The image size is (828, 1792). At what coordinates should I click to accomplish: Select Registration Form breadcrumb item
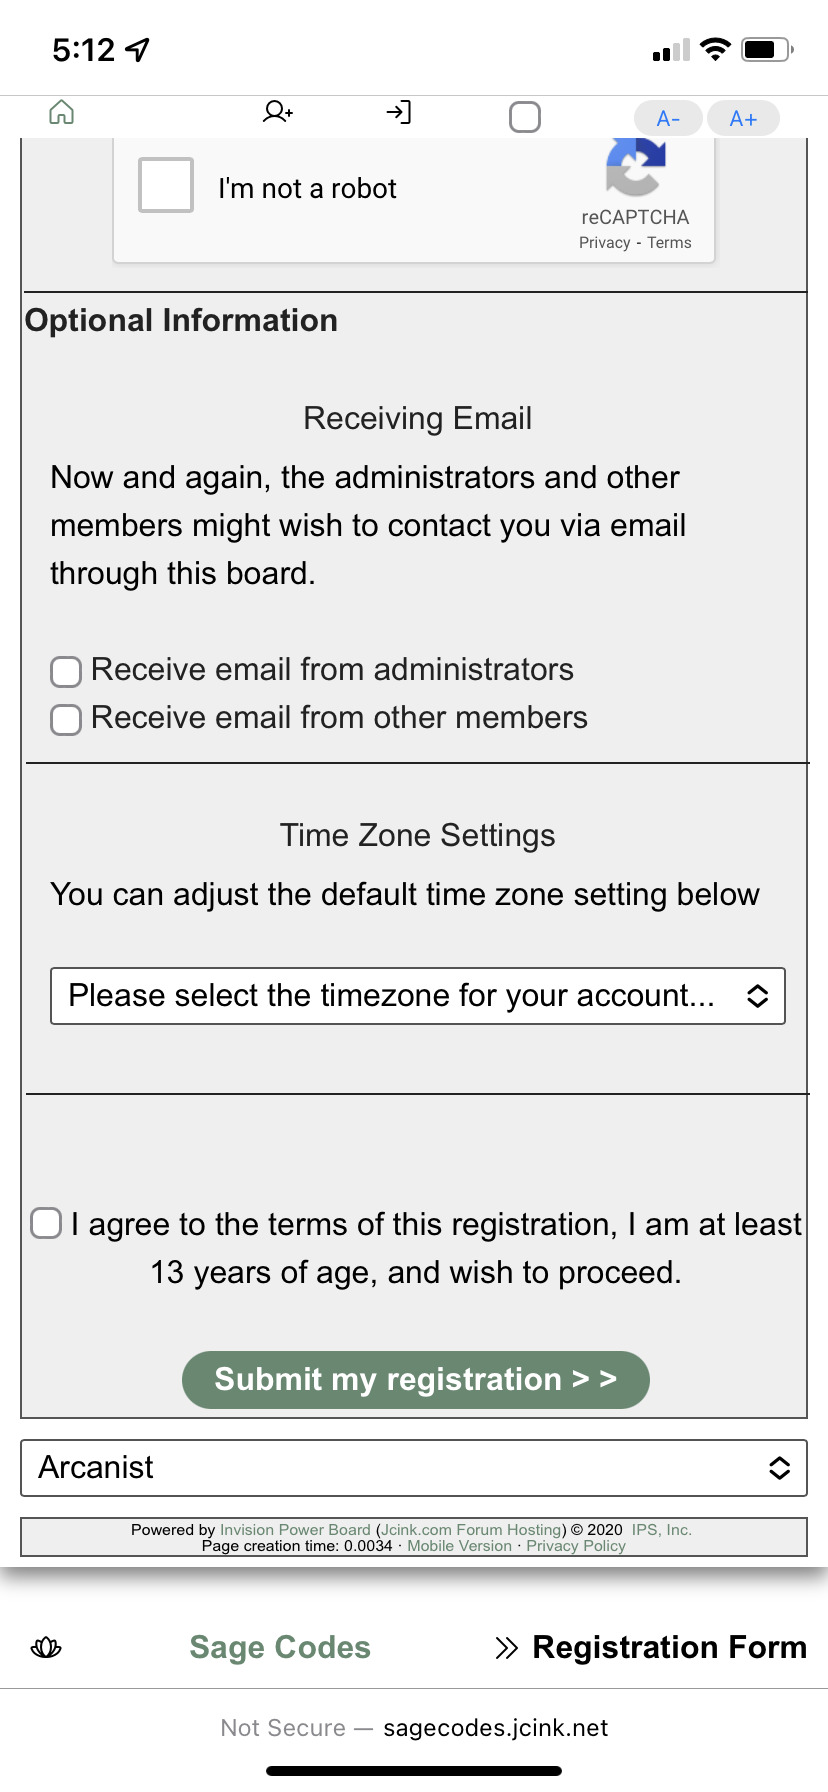669,1647
